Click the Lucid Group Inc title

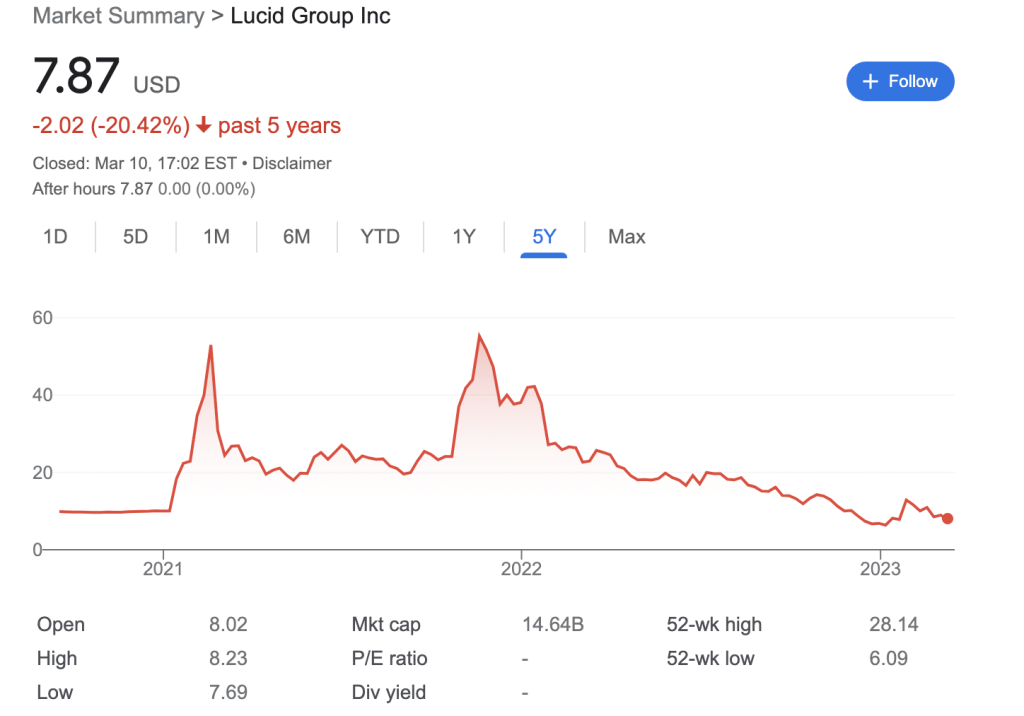(x=311, y=16)
